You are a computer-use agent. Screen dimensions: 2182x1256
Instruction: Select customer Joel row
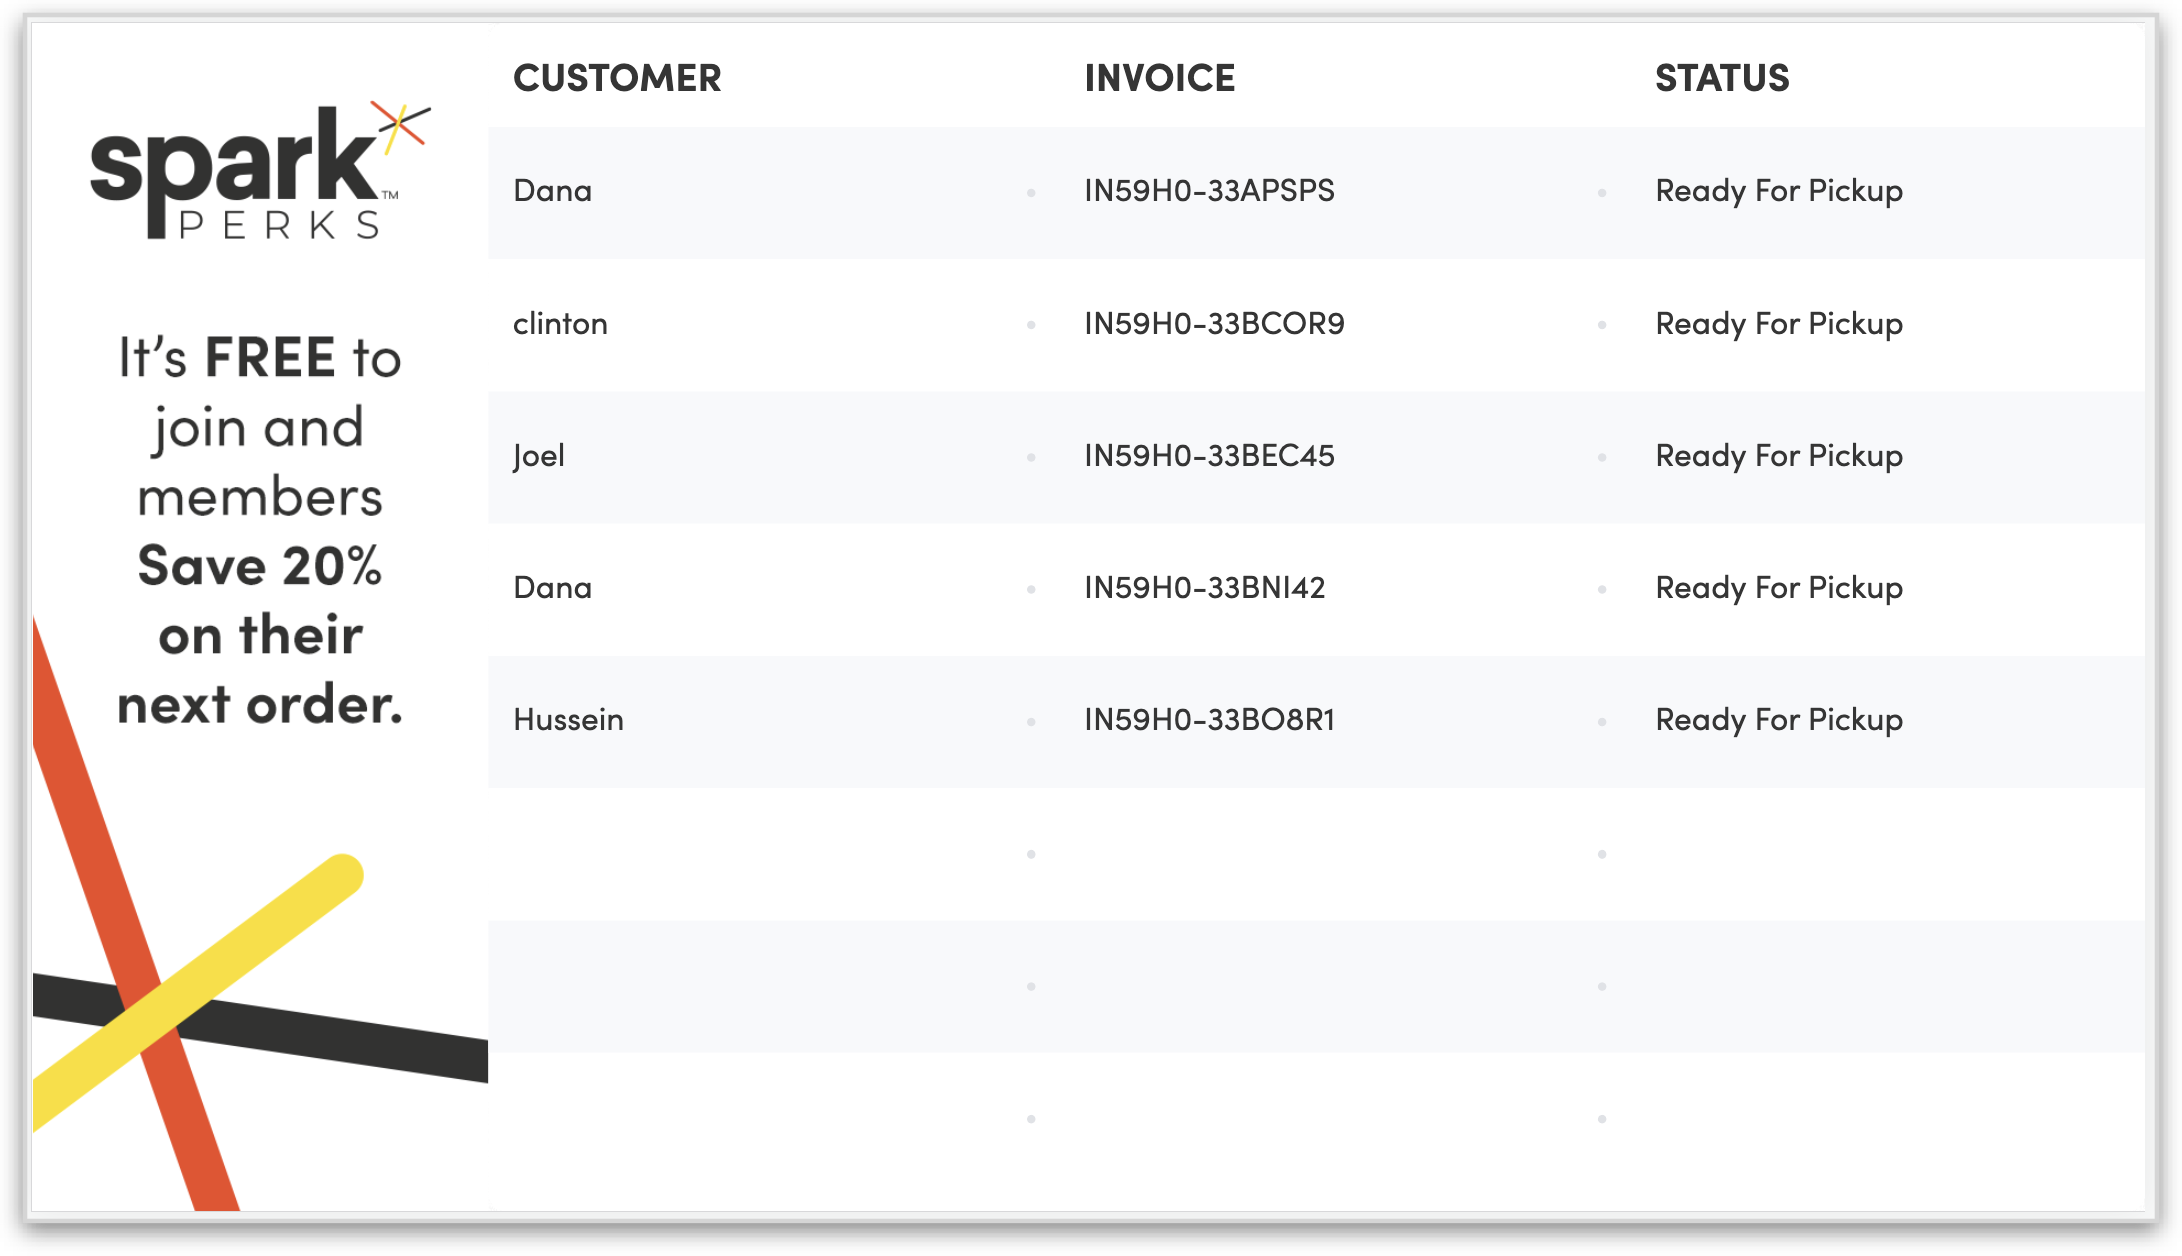pos(539,456)
